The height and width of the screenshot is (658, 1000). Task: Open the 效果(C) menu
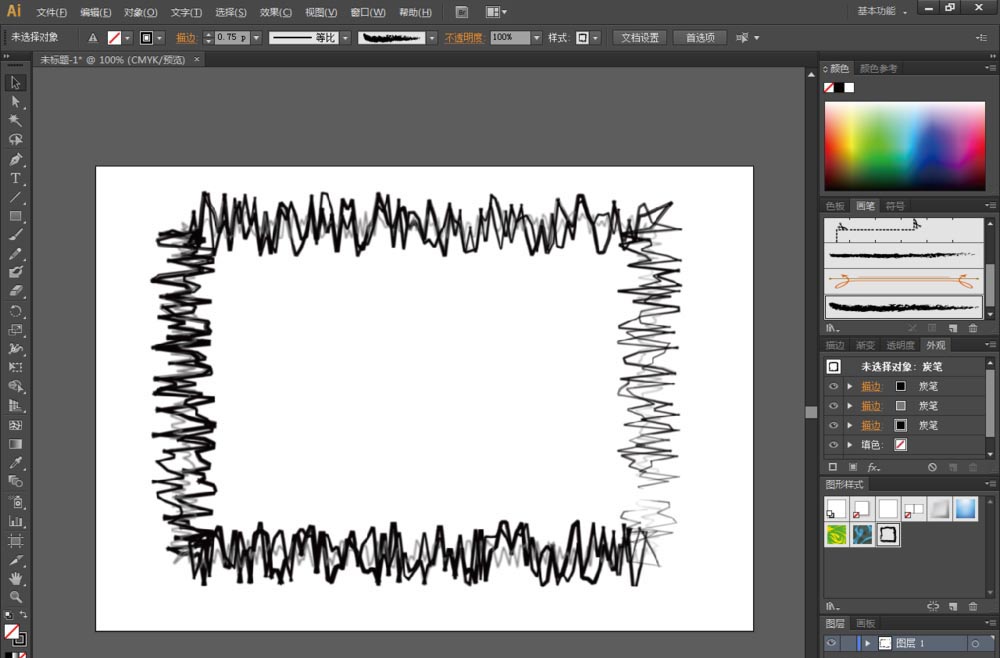coord(276,12)
